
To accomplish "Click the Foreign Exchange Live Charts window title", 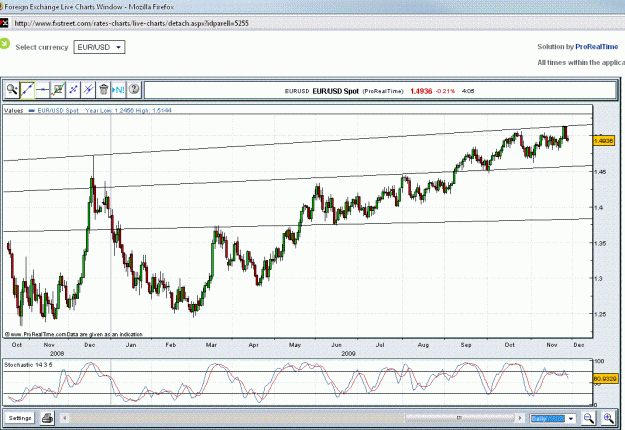I will [89, 7].
